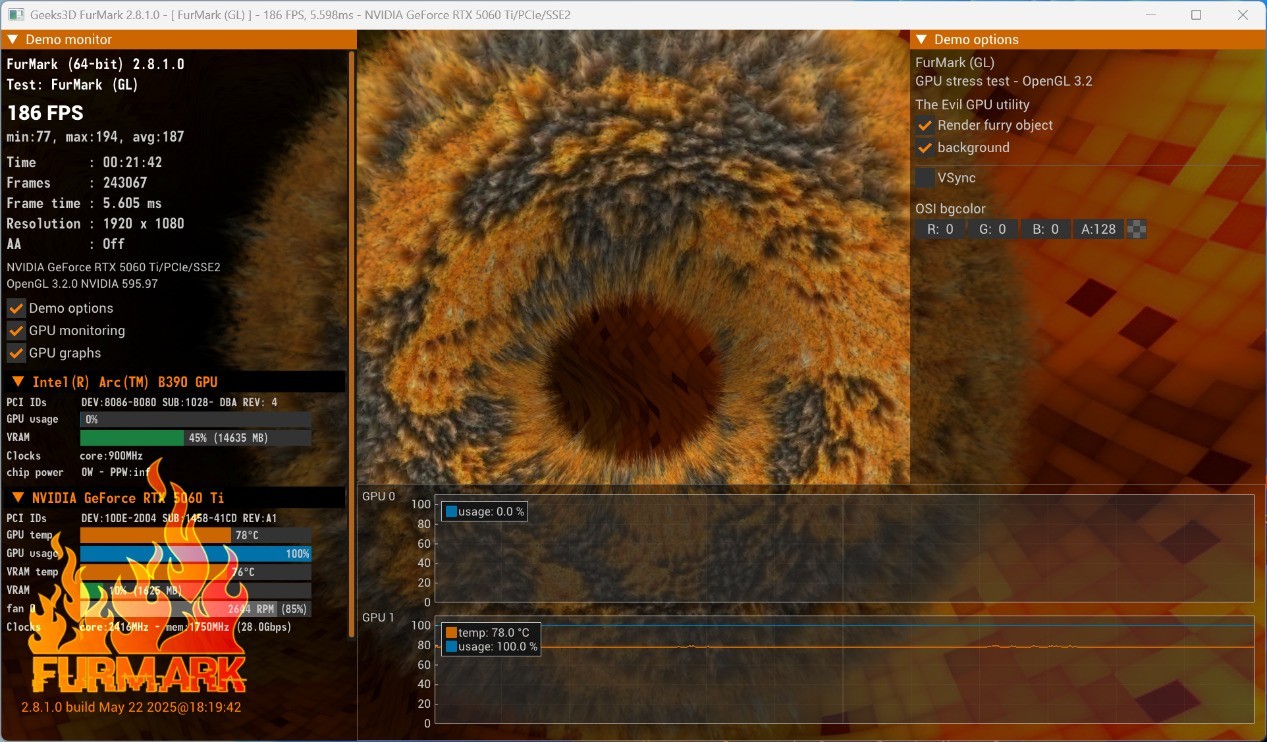1267x742 pixels.
Task: Collapse the NVIDIA GeForce RTX 5060 Ti section
Action: click(x=18, y=498)
